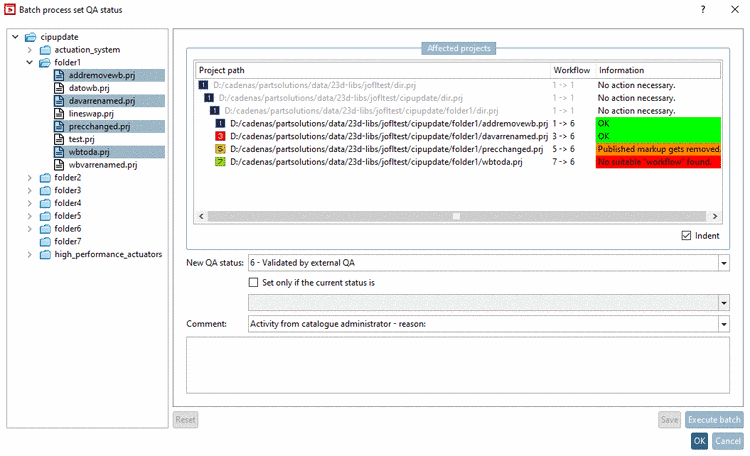Select the '3 -> 6' workflow cell
The height and width of the screenshot is (456, 750).
click(x=563, y=136)
